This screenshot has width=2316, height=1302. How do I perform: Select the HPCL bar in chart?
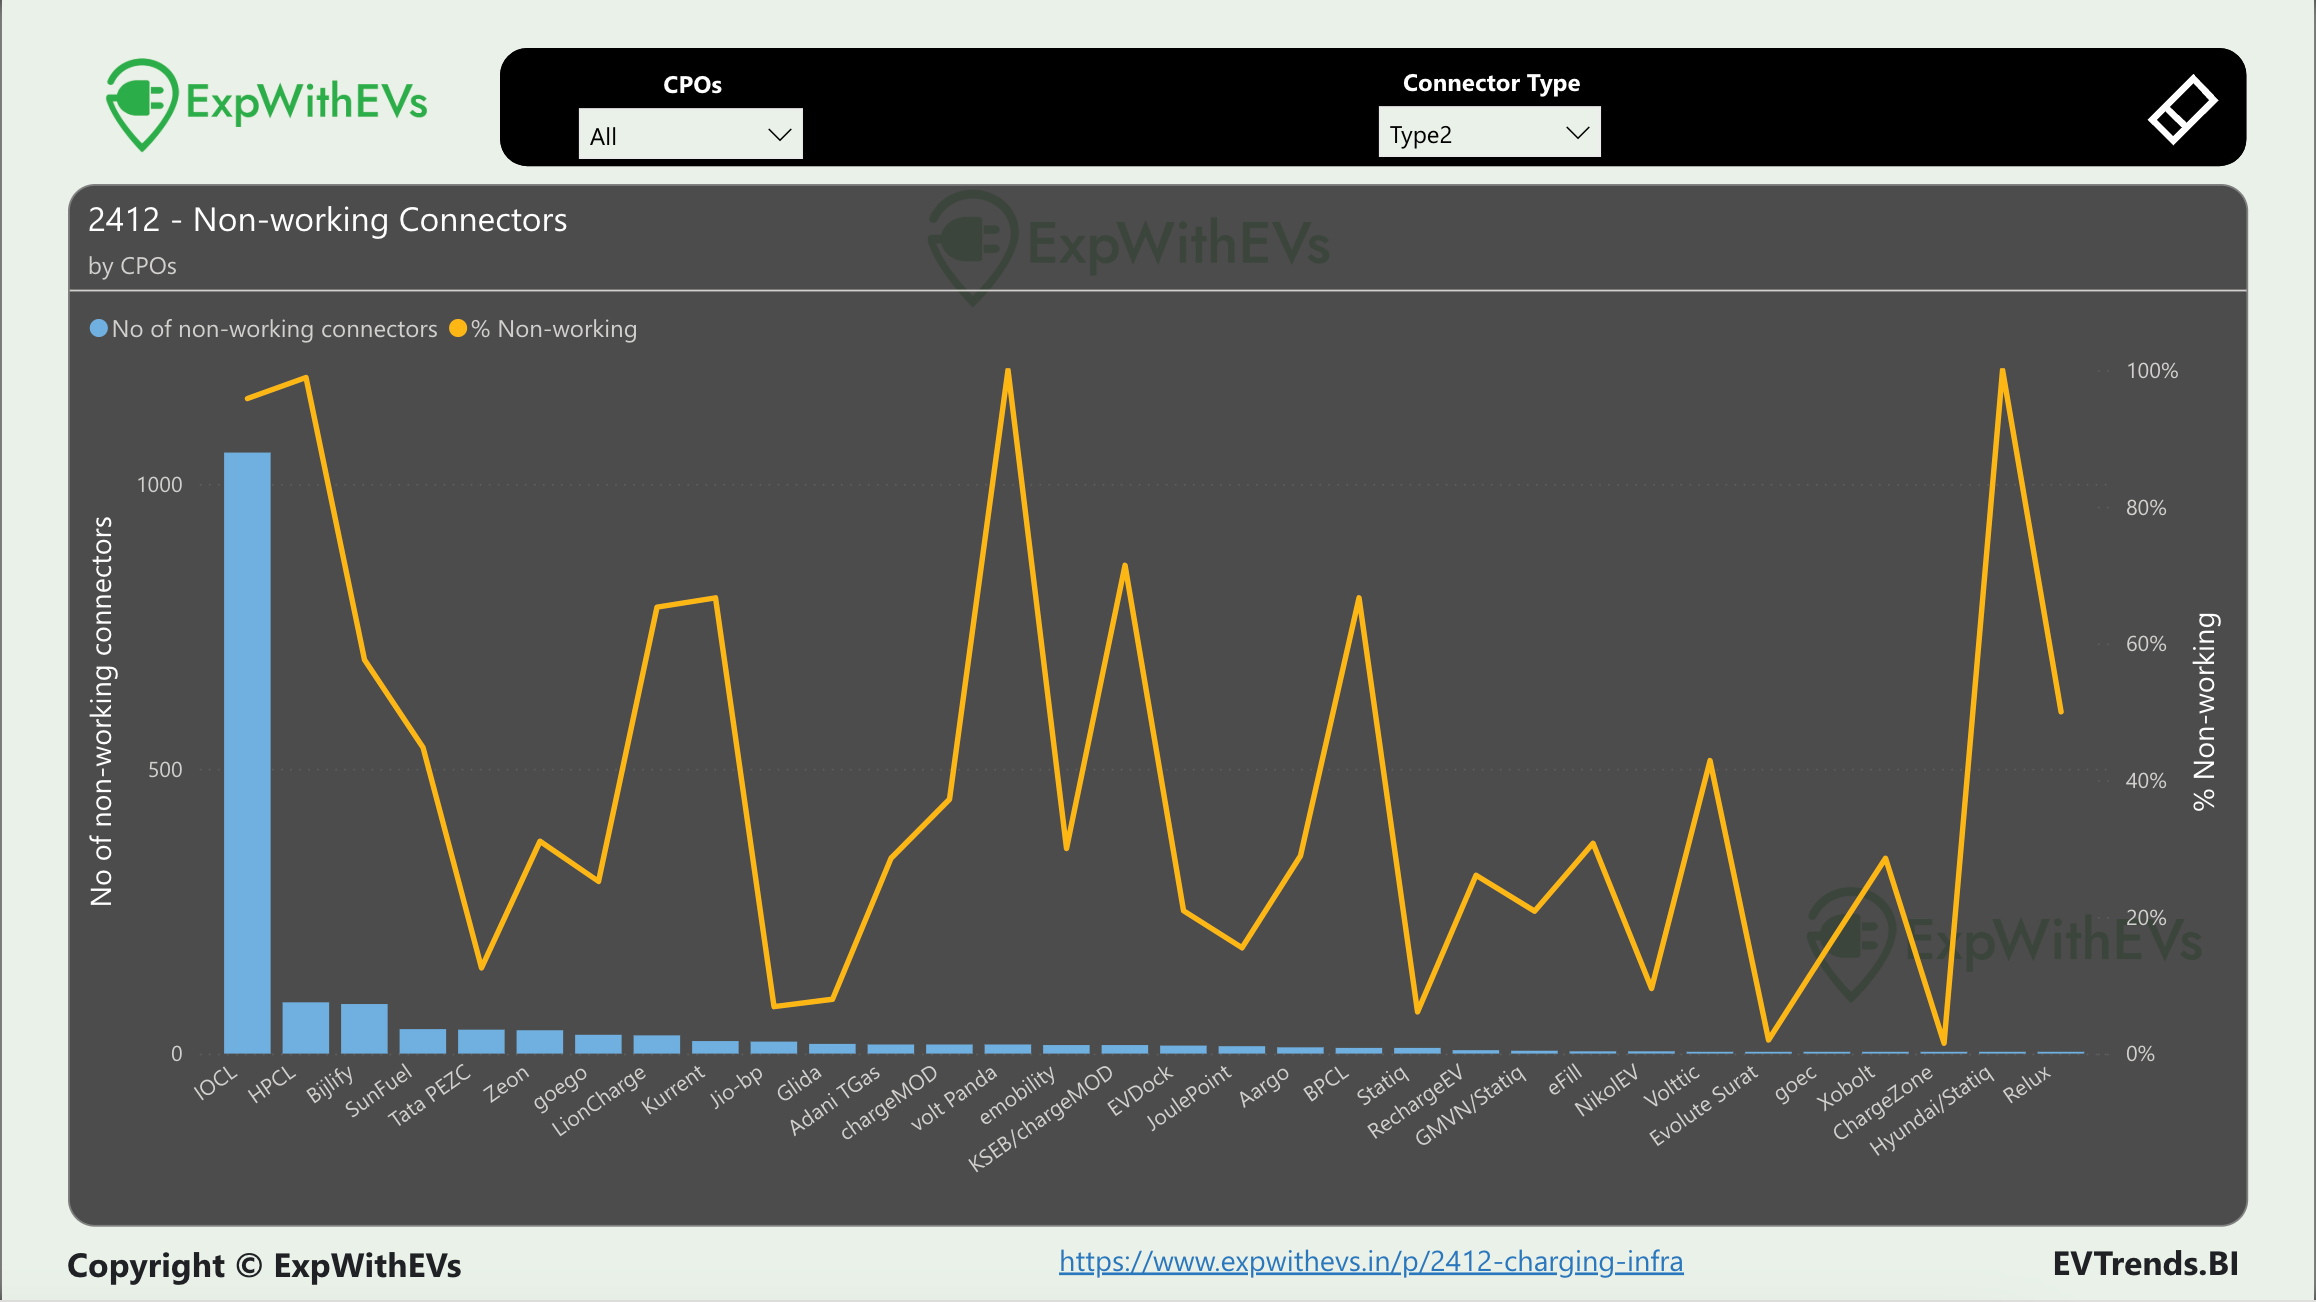coord(306,1027)
